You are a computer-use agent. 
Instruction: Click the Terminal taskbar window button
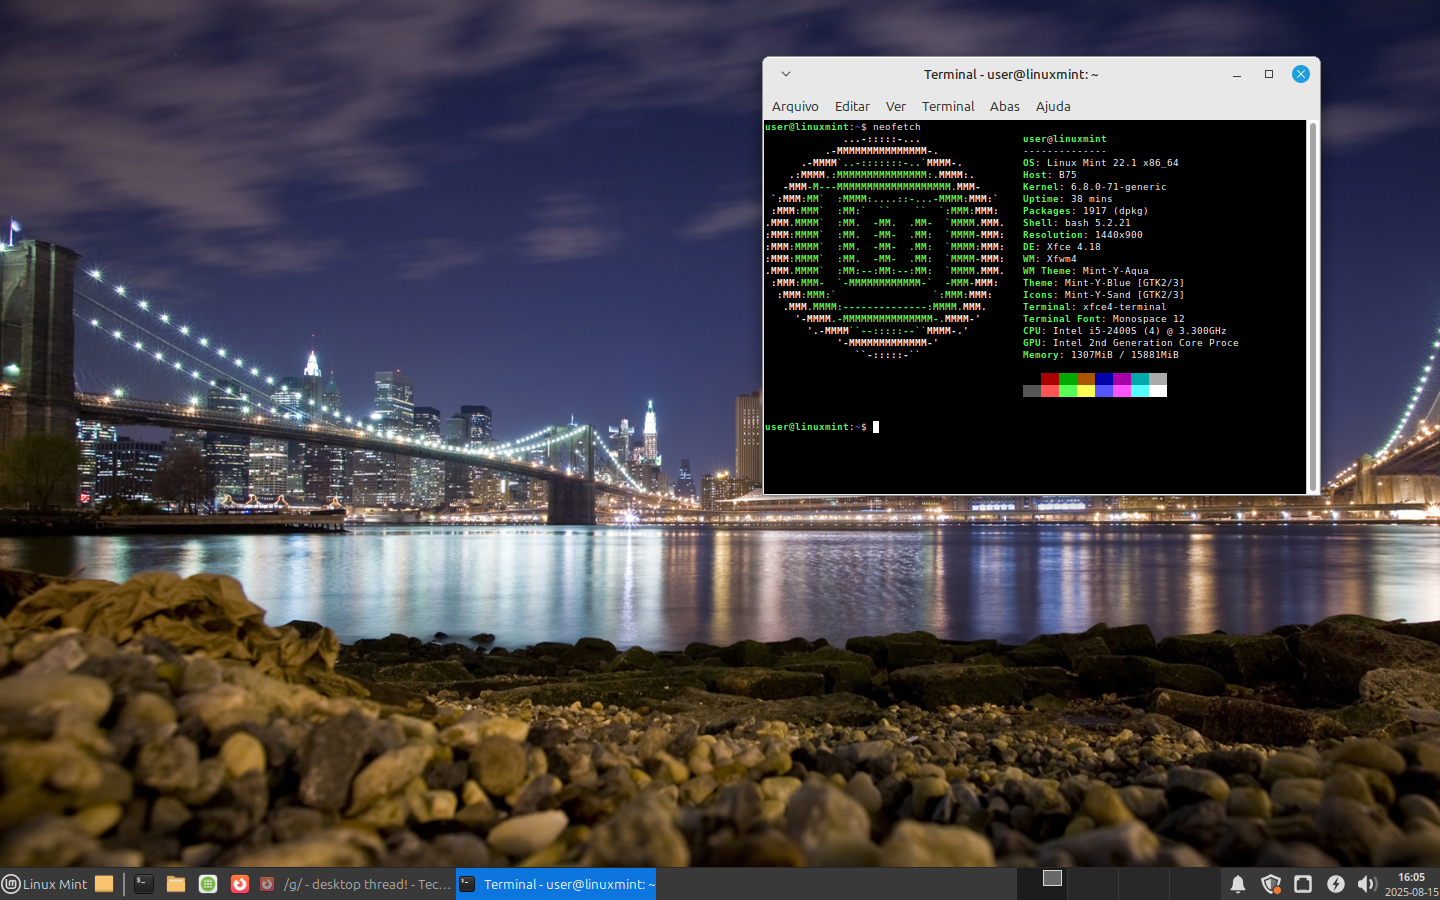557,884
